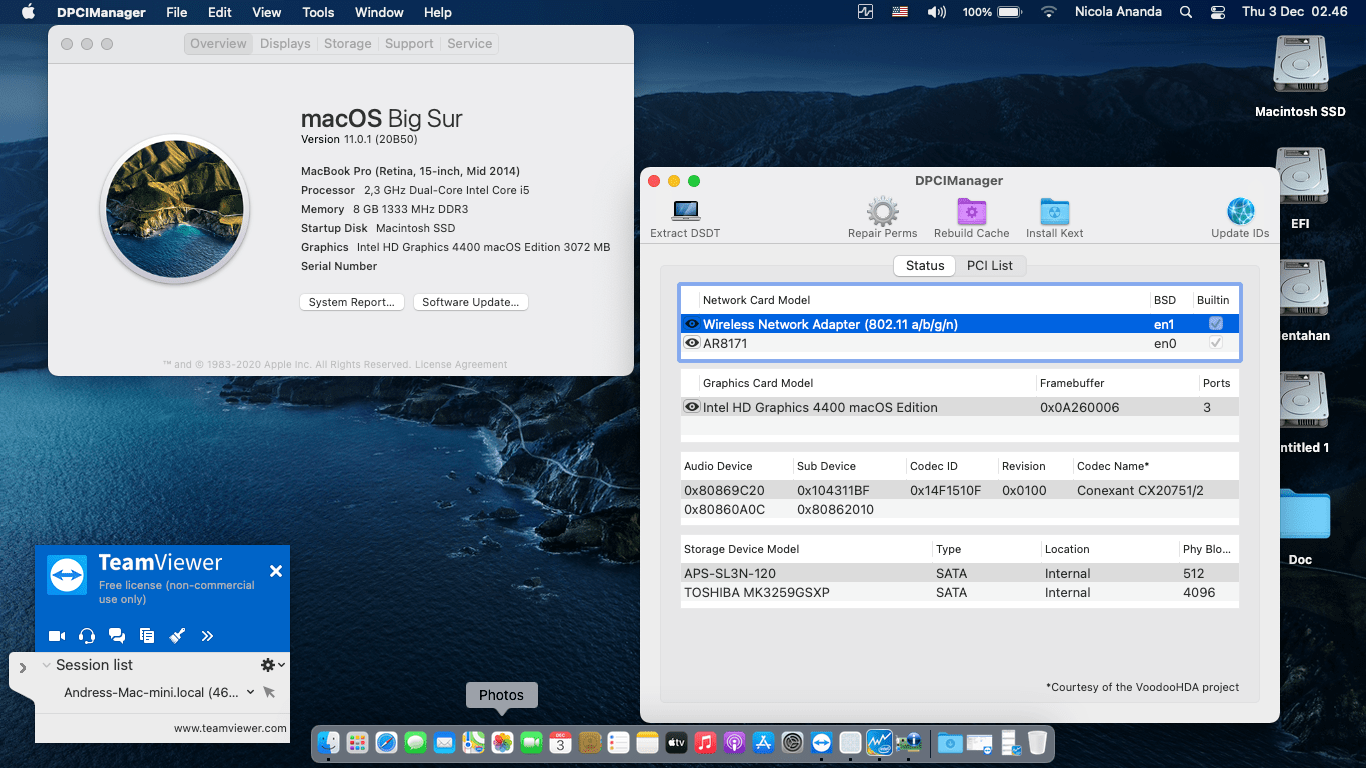
Task: Open the volume control in the menu bar
Action: [935, 13]
